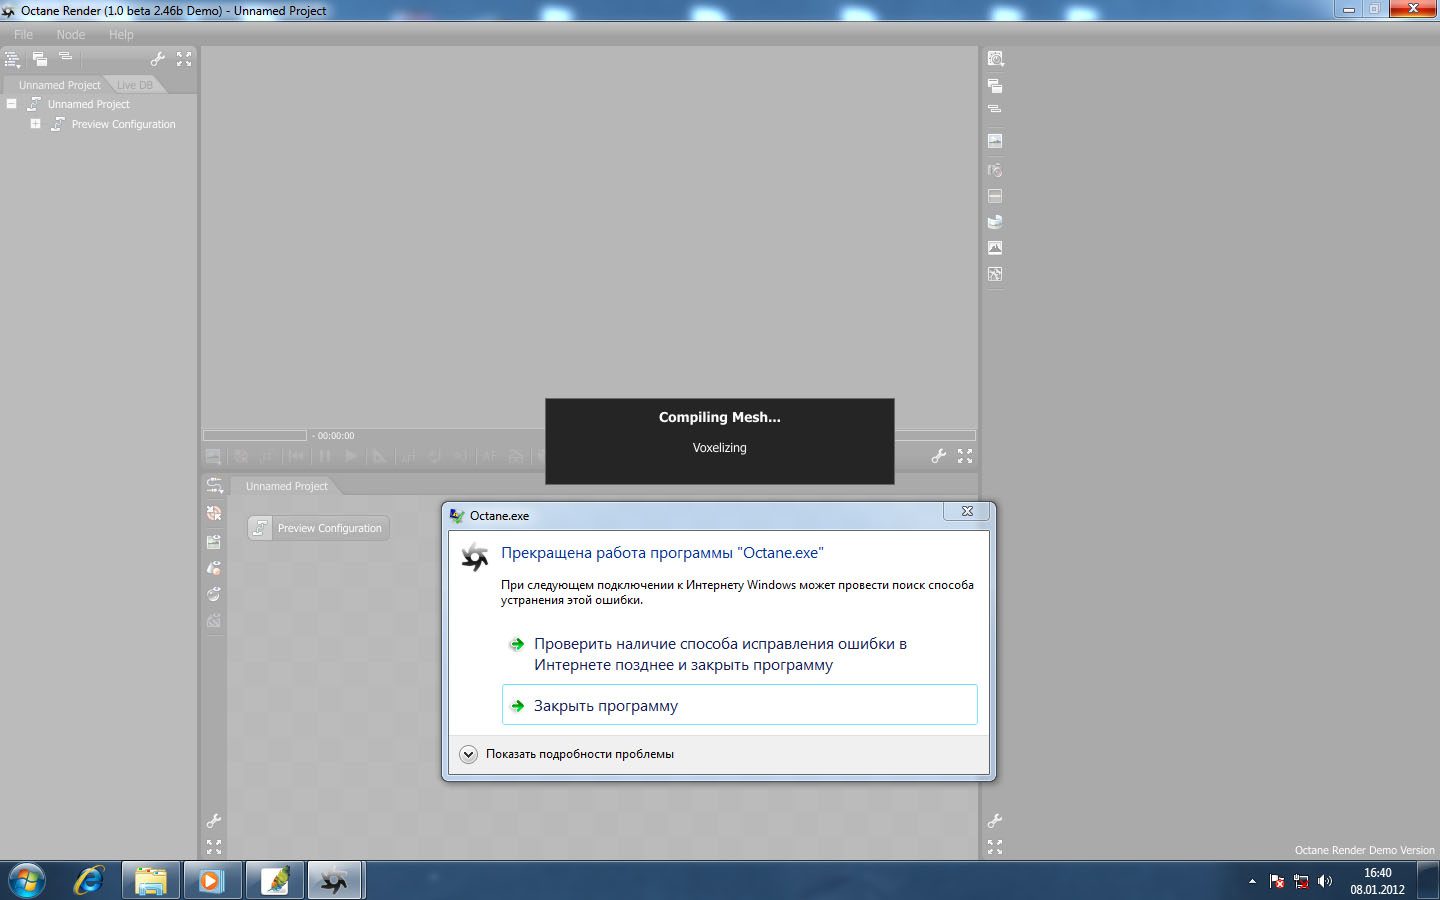Select the camera icon in right panel
Screen dimensions: 1440x900
coord(995,170)
